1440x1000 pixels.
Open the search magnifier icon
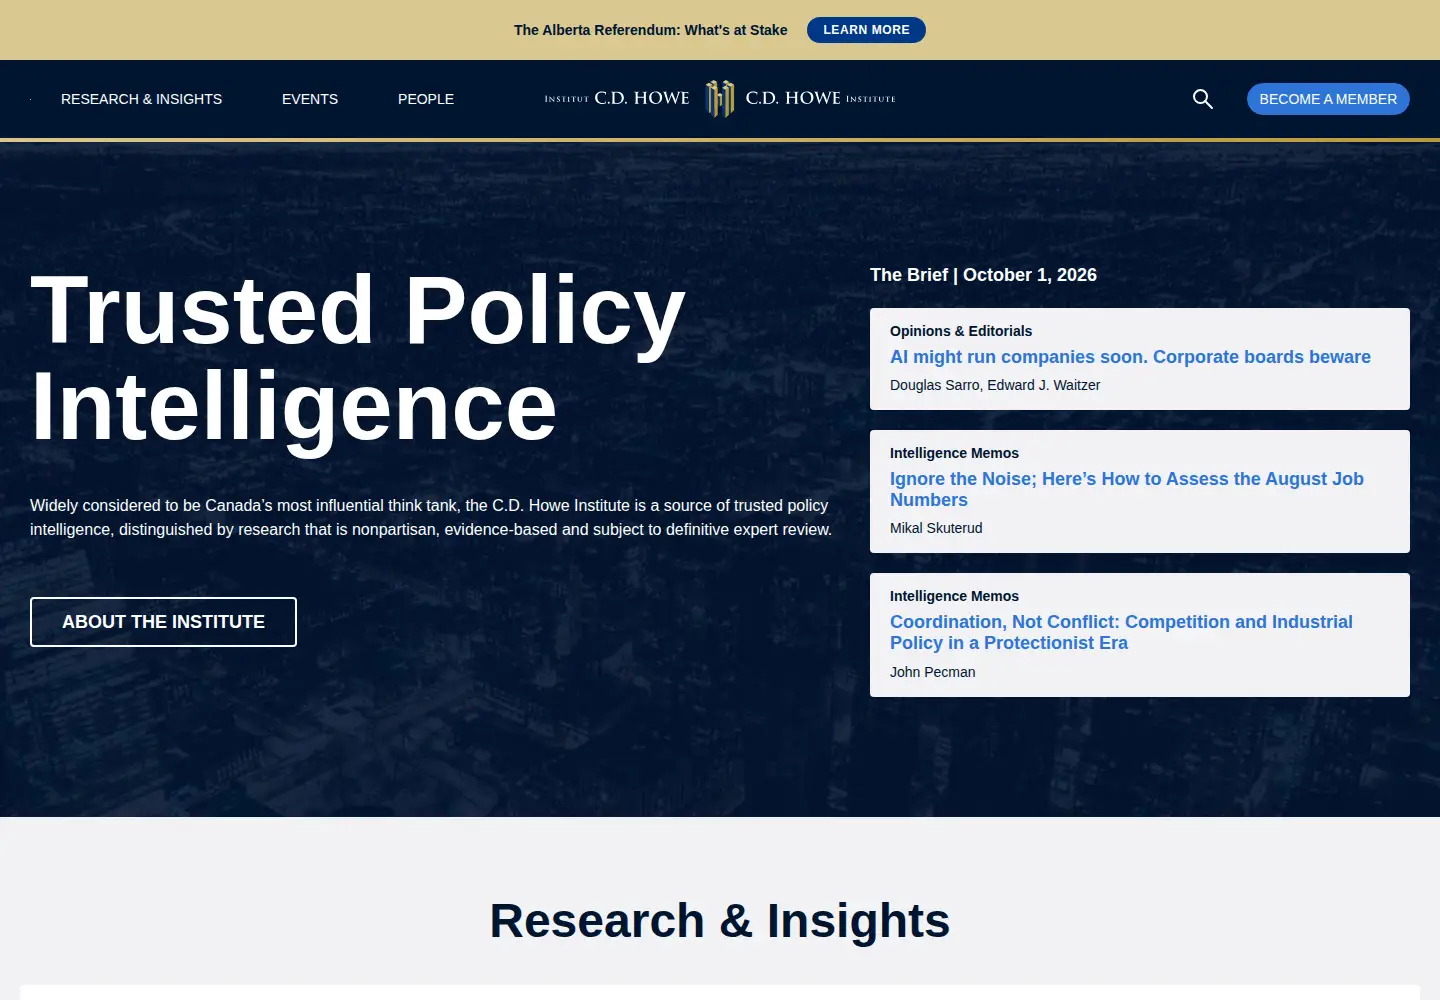click(1203, 99)
